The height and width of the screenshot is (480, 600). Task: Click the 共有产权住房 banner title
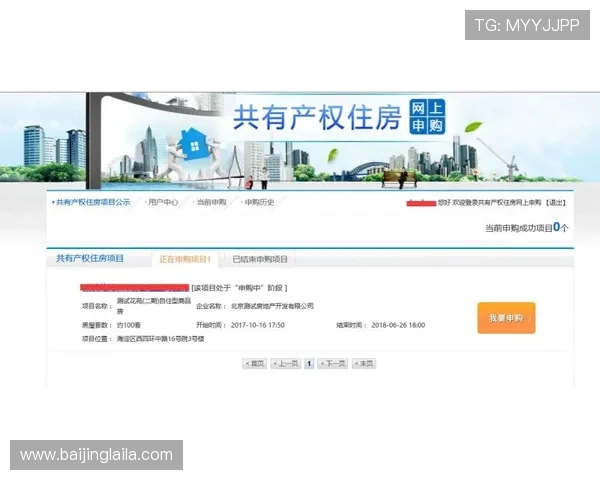317,117
